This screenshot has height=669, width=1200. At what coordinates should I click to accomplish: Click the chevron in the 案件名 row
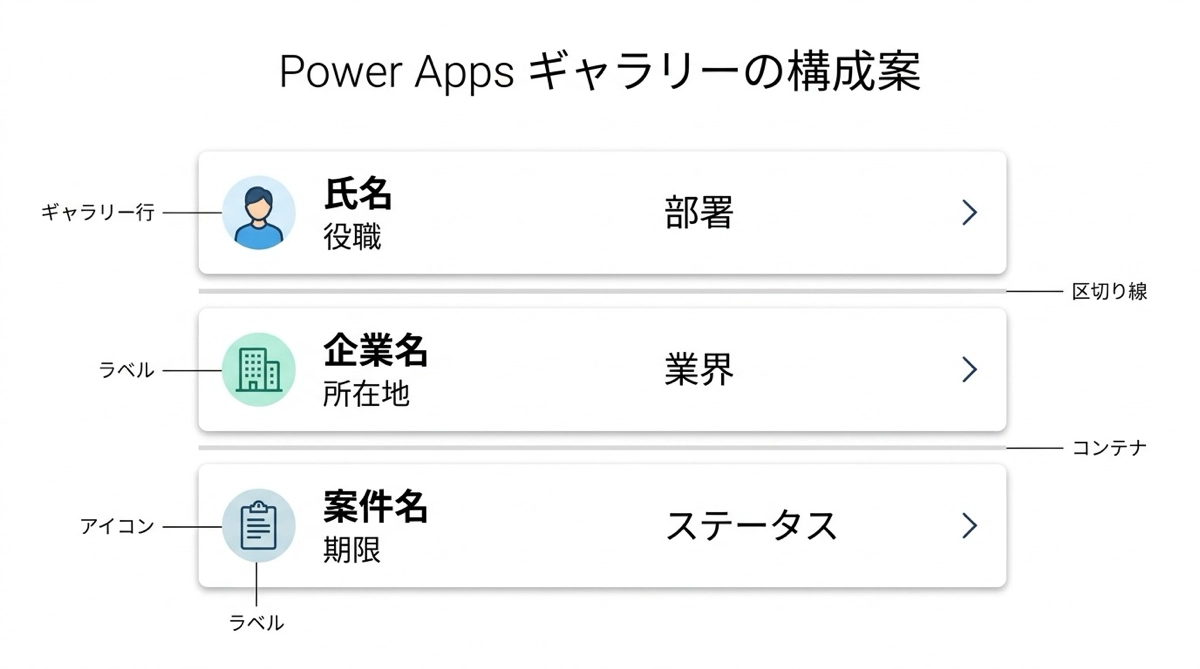coord(968,526)
